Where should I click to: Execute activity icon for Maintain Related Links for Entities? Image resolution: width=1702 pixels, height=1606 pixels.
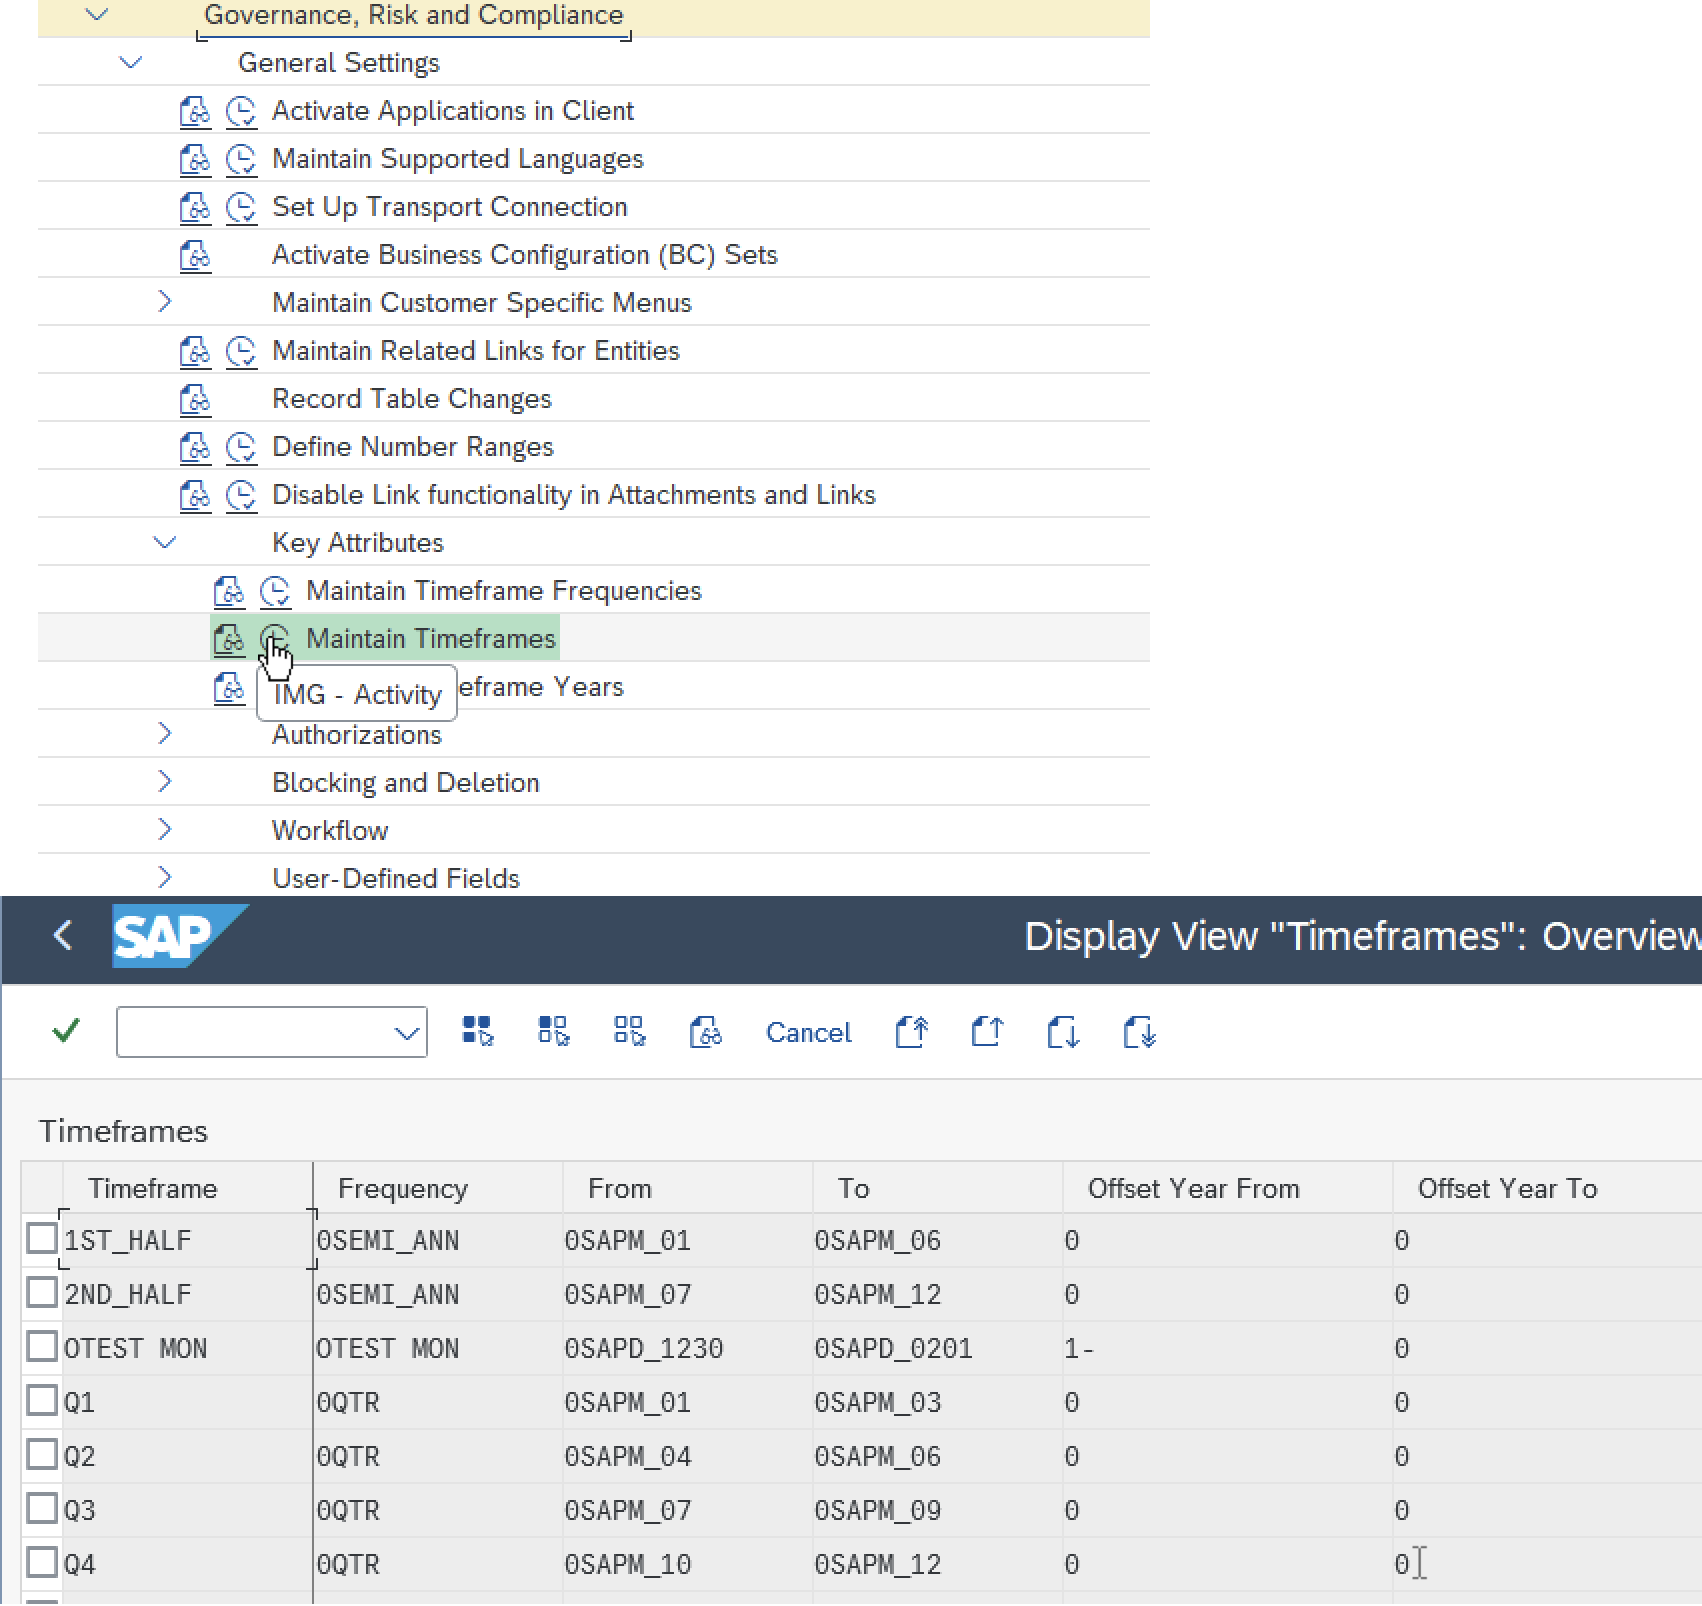241,351
